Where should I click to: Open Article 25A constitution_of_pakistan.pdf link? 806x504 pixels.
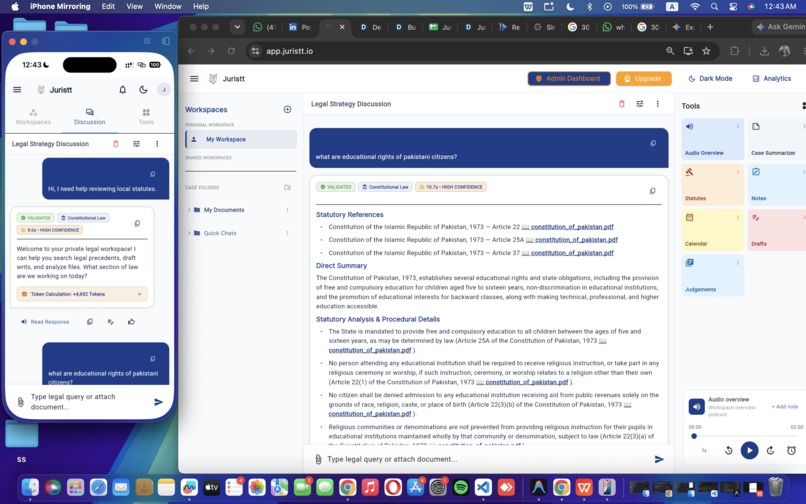tap(576, 240)
